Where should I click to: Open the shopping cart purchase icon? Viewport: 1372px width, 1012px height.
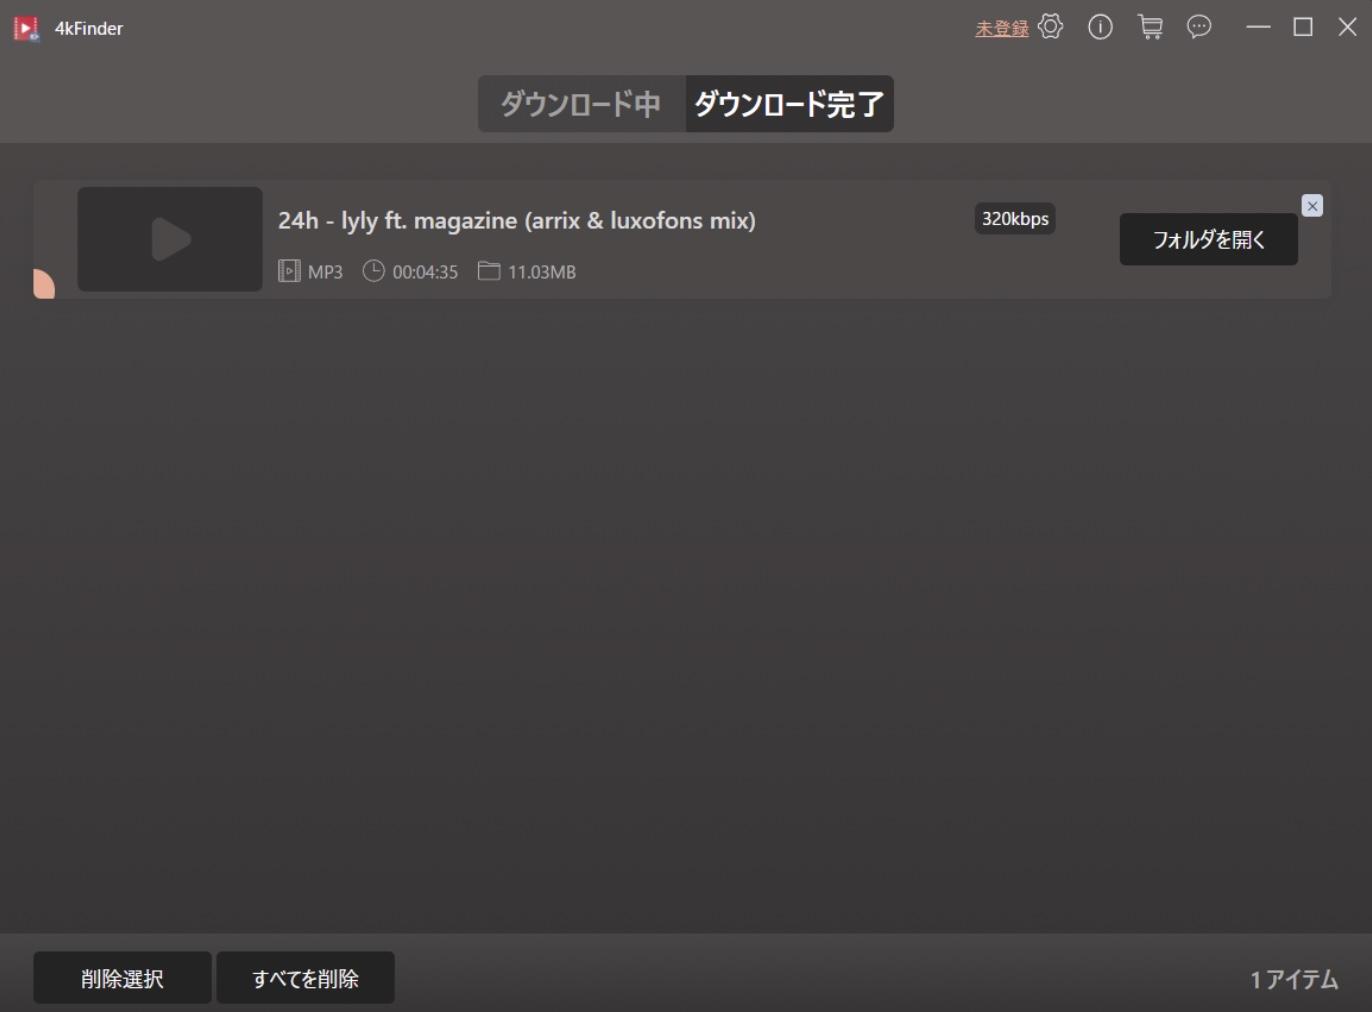pos(1150,27)
